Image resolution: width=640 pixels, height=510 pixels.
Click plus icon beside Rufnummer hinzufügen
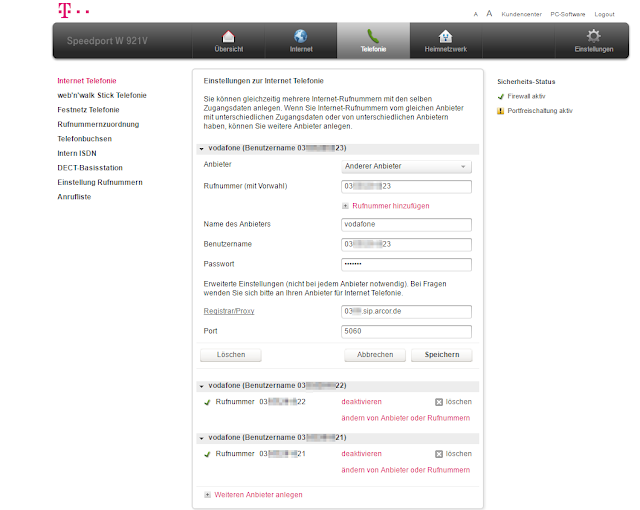point(345,206)
